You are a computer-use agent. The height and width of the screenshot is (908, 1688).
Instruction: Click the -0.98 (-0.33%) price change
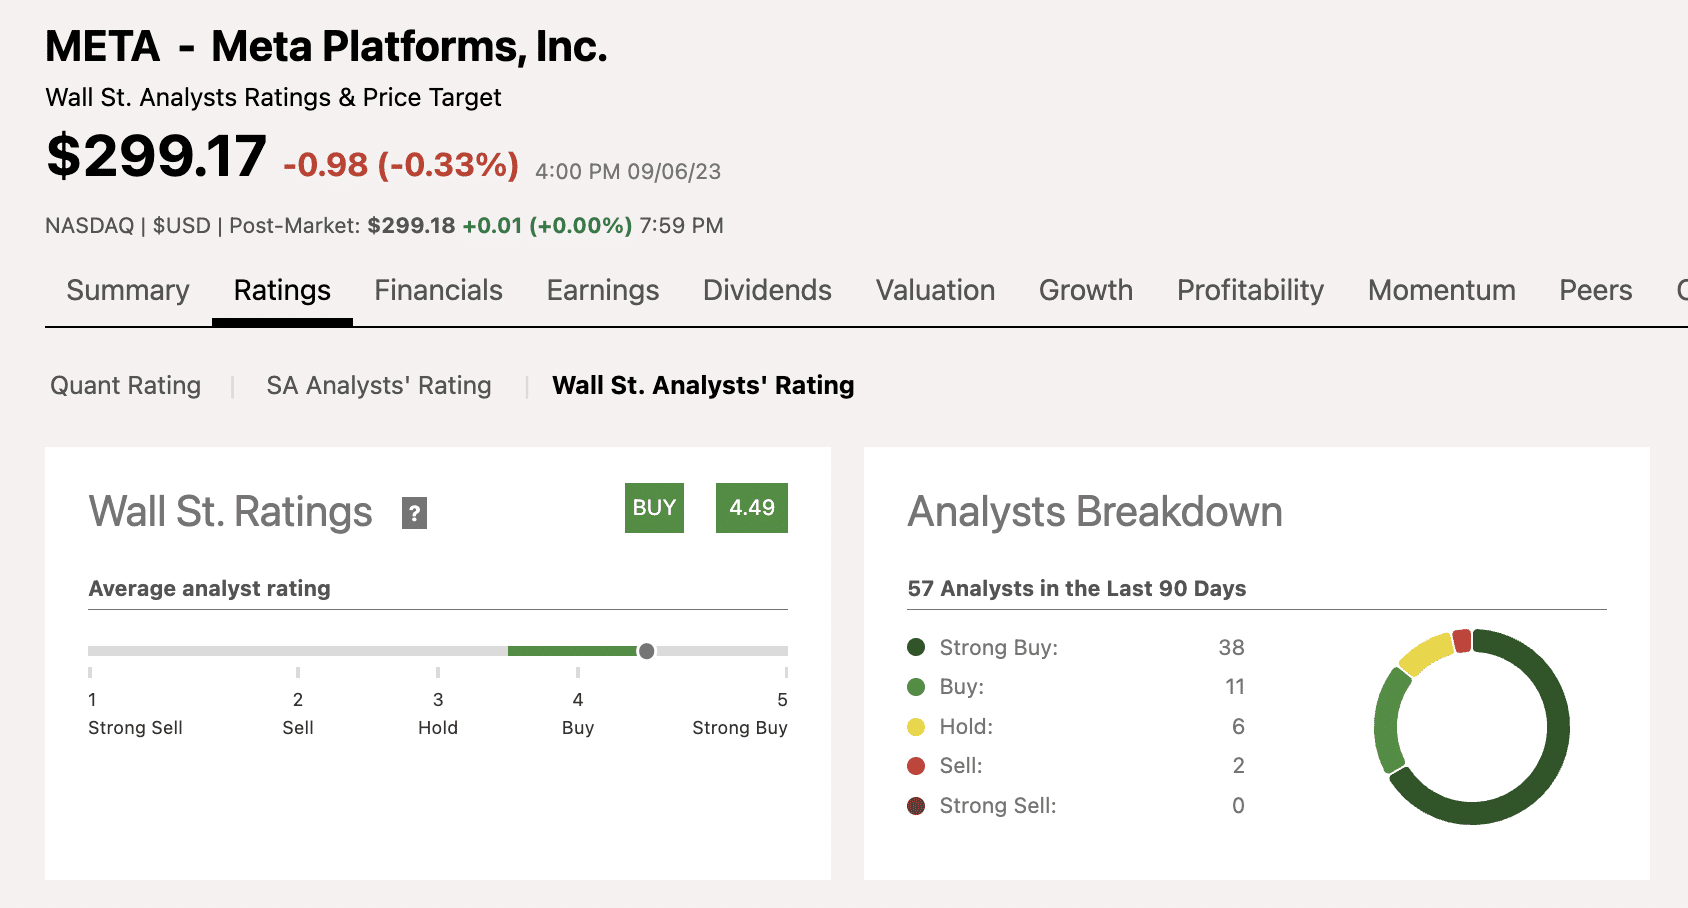(401, 164)
